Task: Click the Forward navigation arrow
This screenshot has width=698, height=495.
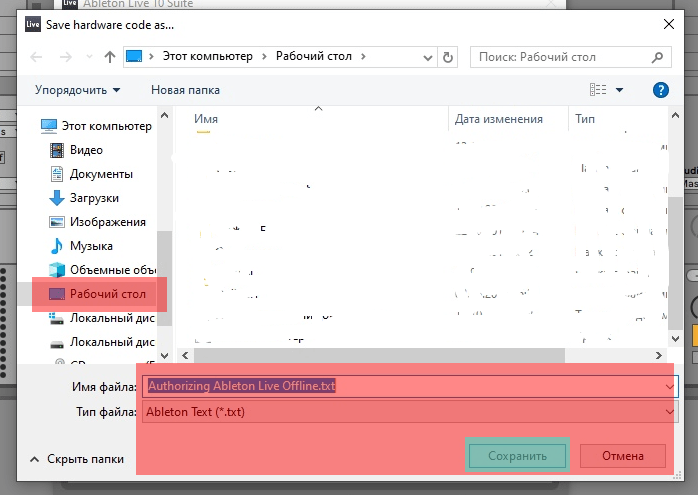Action: click(65, 57)
